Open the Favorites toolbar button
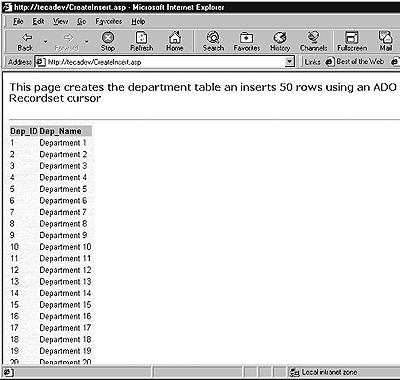Viewport: 400px width, 380px height. pos(247,42)
